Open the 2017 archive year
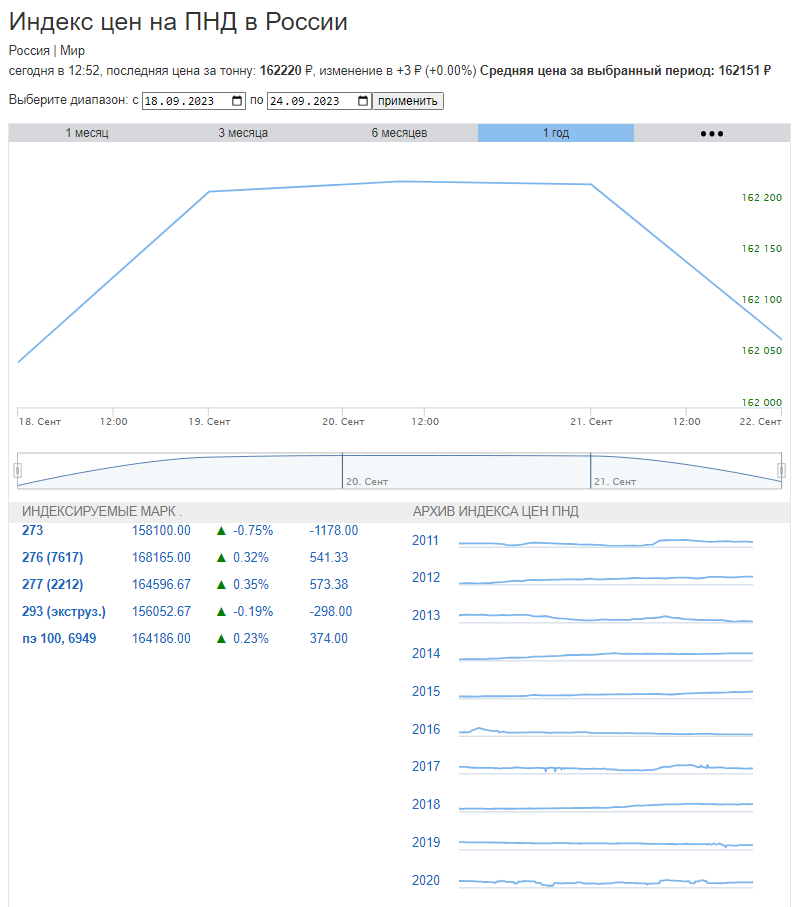The width and height of the screenshot is (797, 907). [x=426, y=766]
